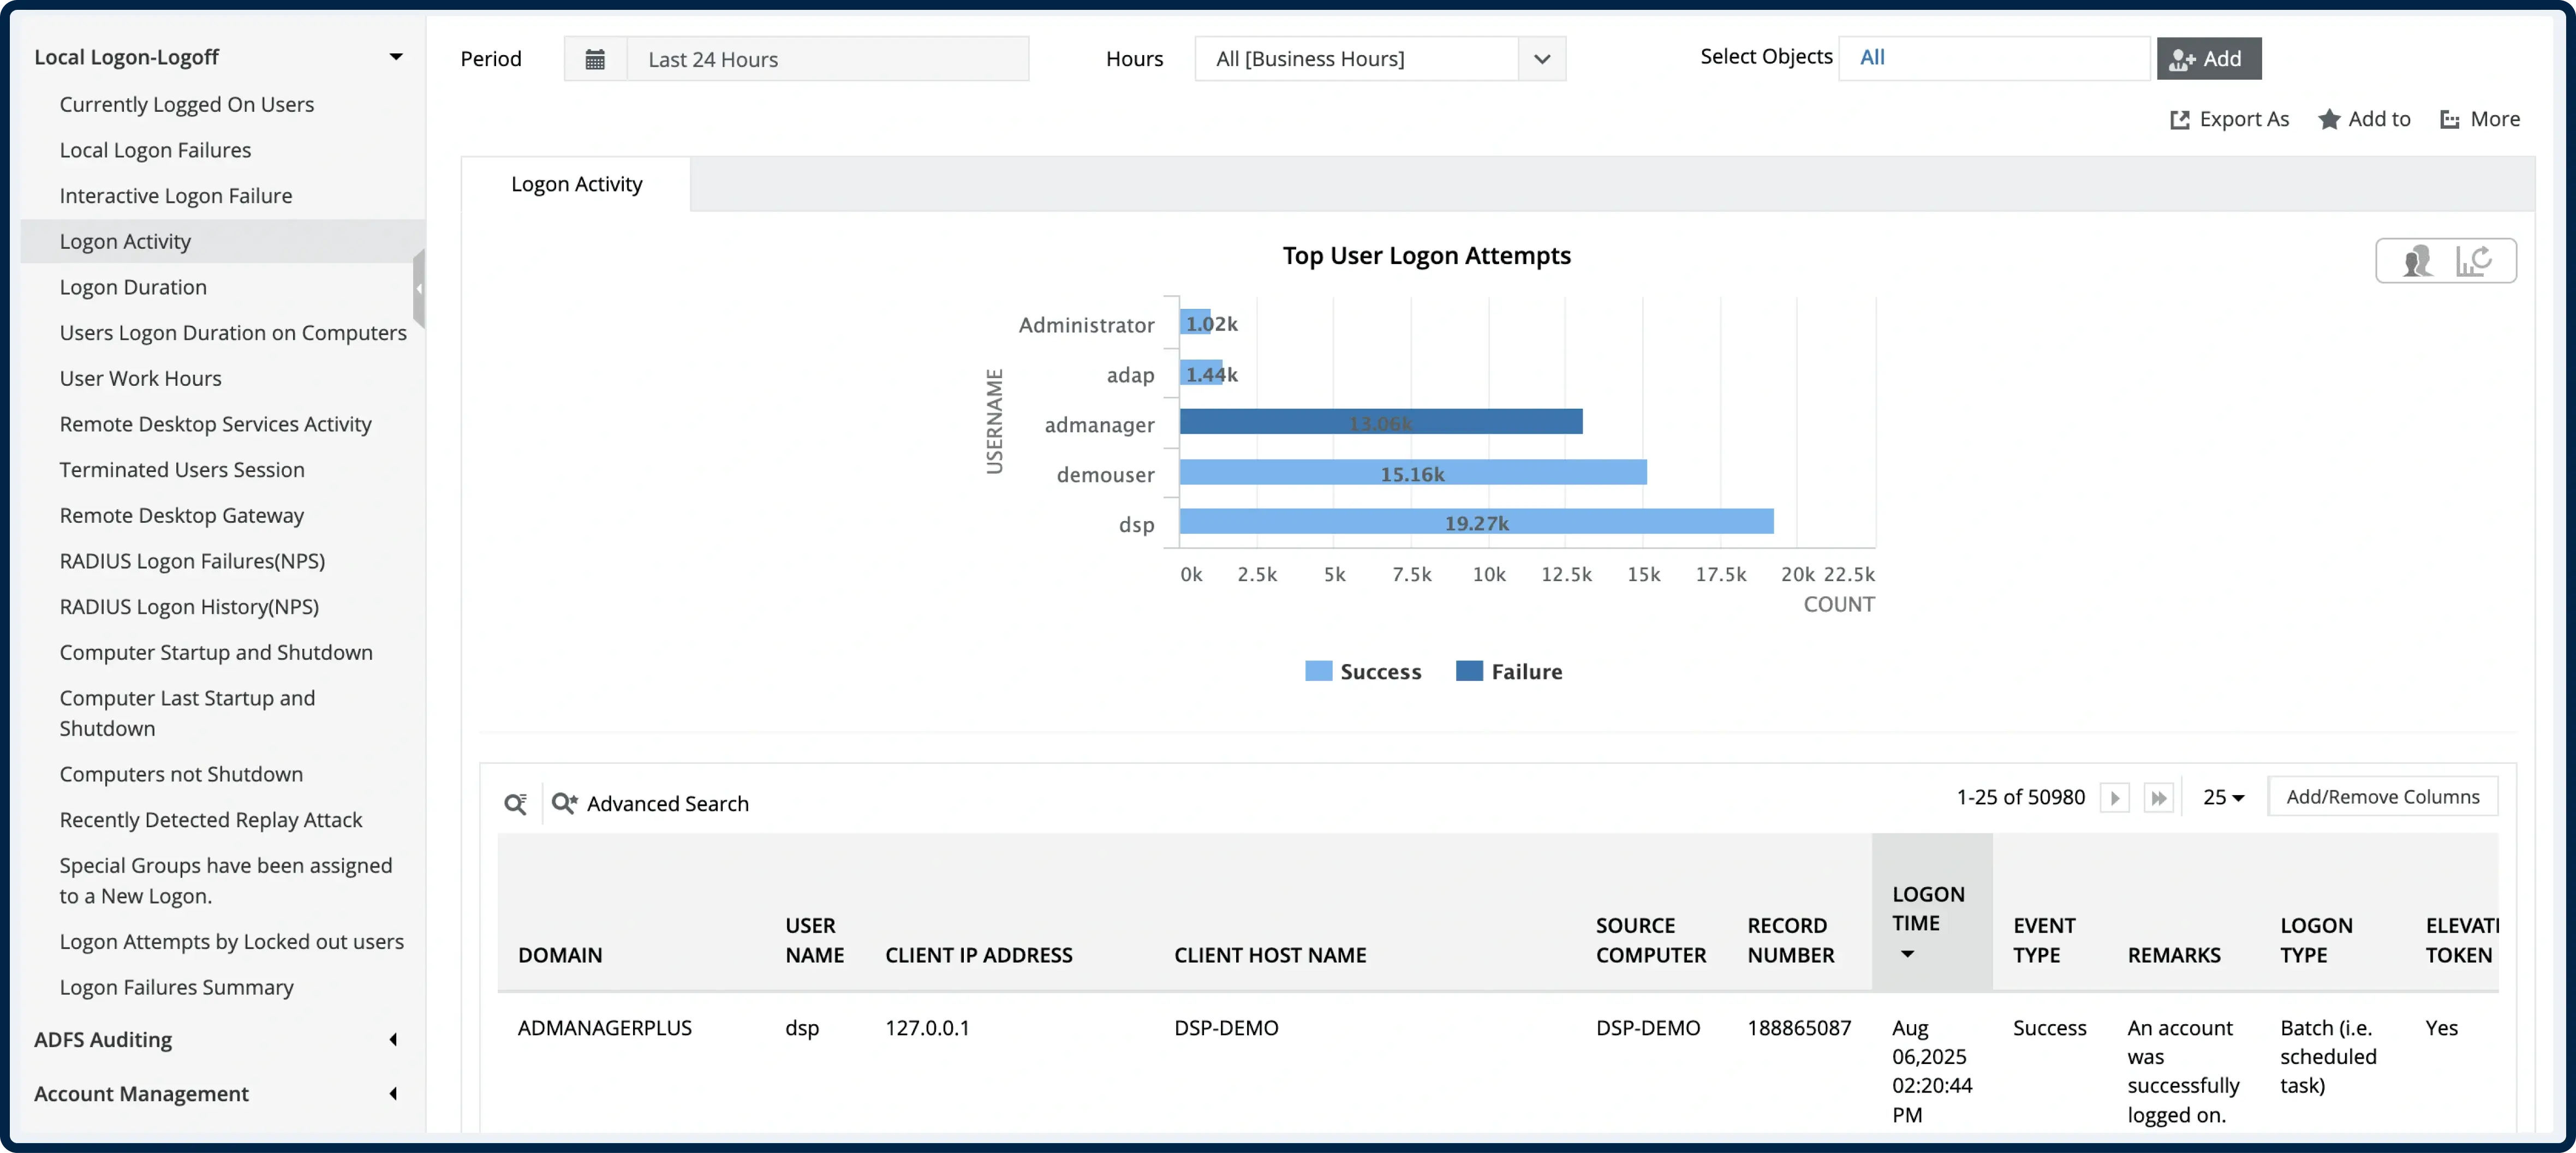Click the Advanced Search magnifier-star icon
The width and height of the screenshot is (2576, 1153).
tap(565, 803)
